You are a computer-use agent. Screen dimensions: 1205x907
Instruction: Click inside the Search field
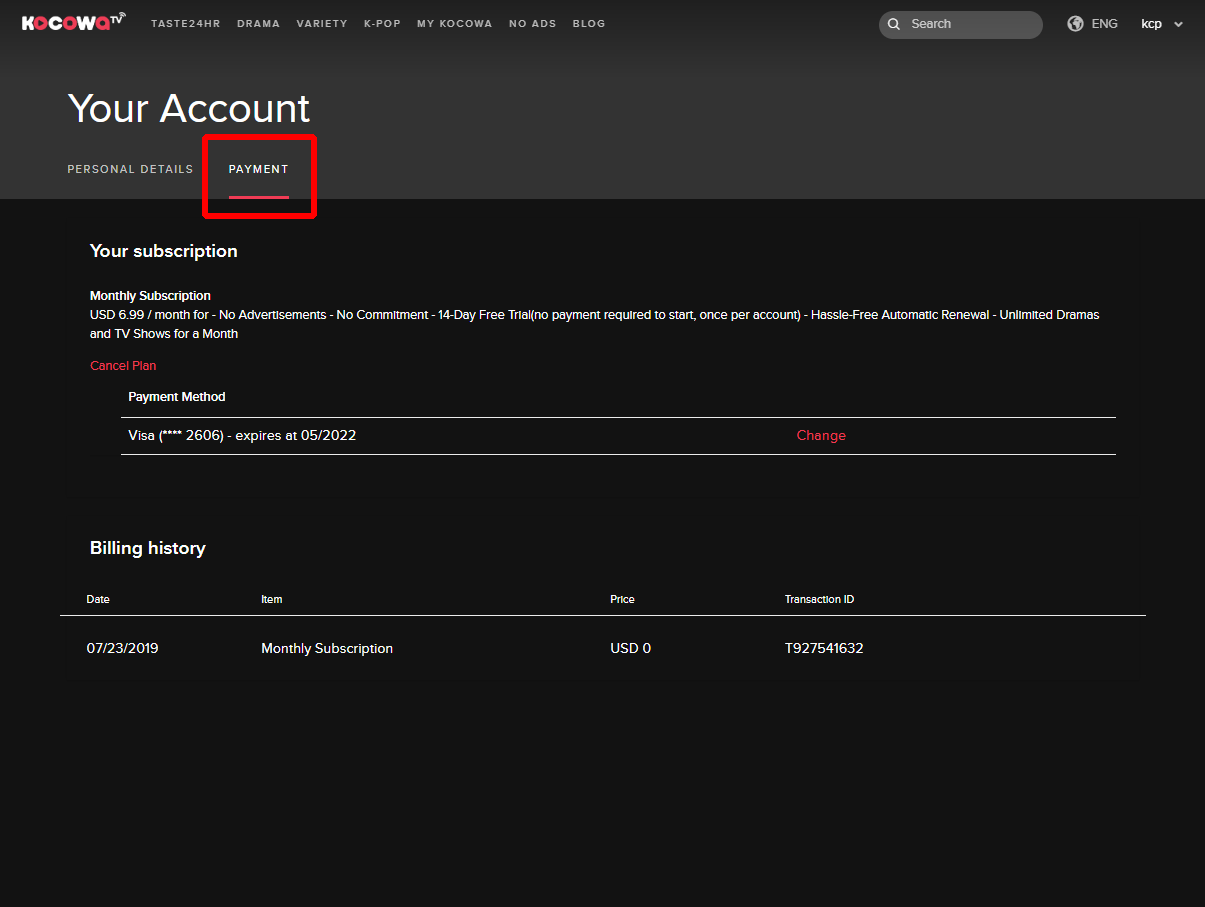pos(961,25)
